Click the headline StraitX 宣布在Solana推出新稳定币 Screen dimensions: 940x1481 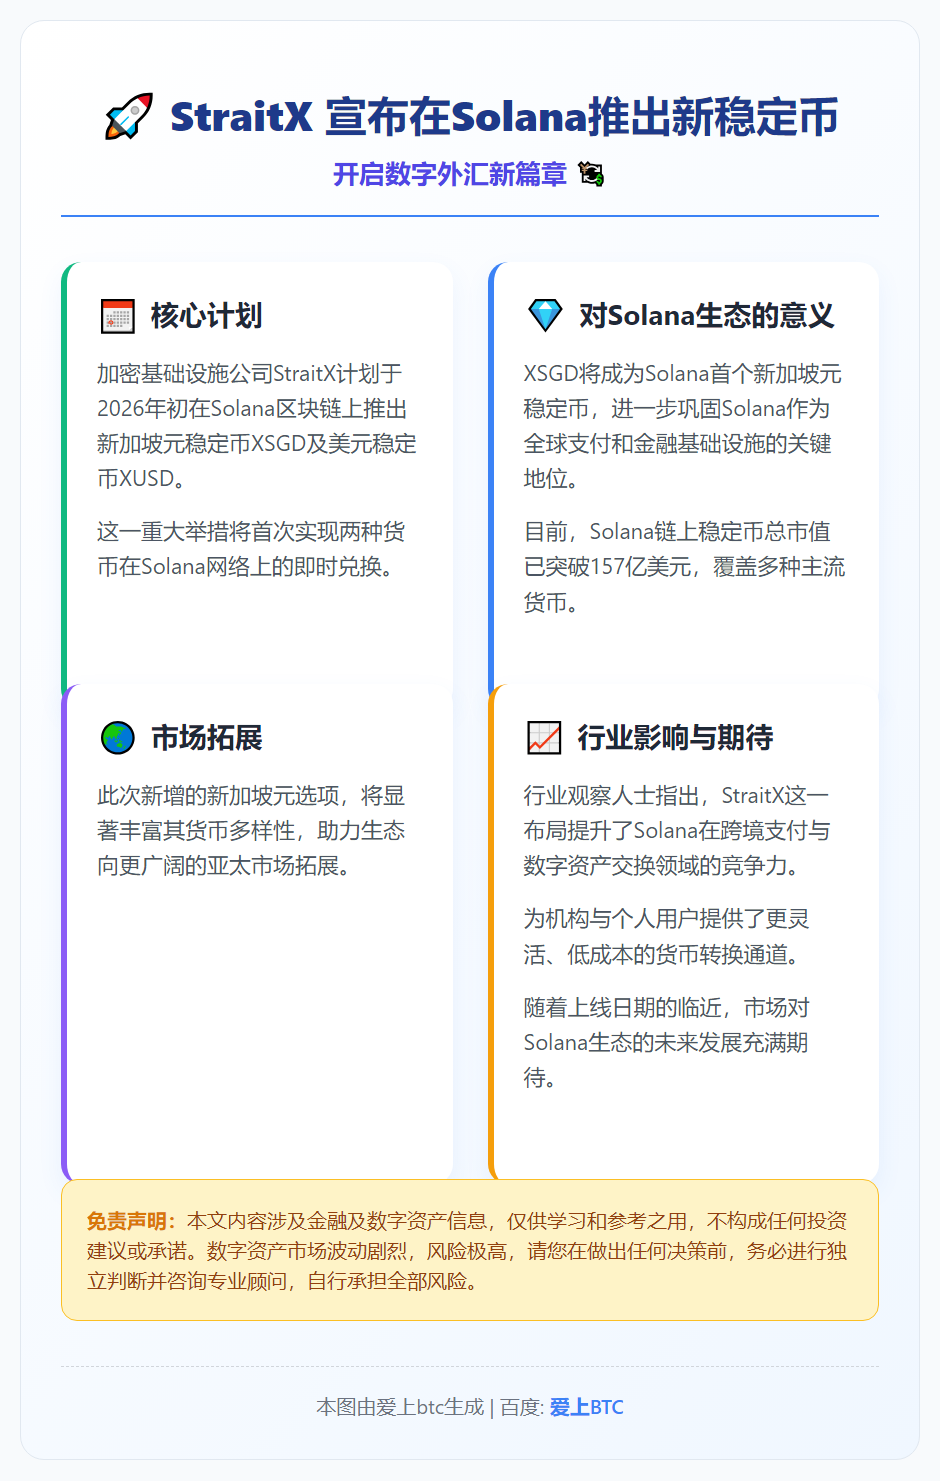pos(504,117)
